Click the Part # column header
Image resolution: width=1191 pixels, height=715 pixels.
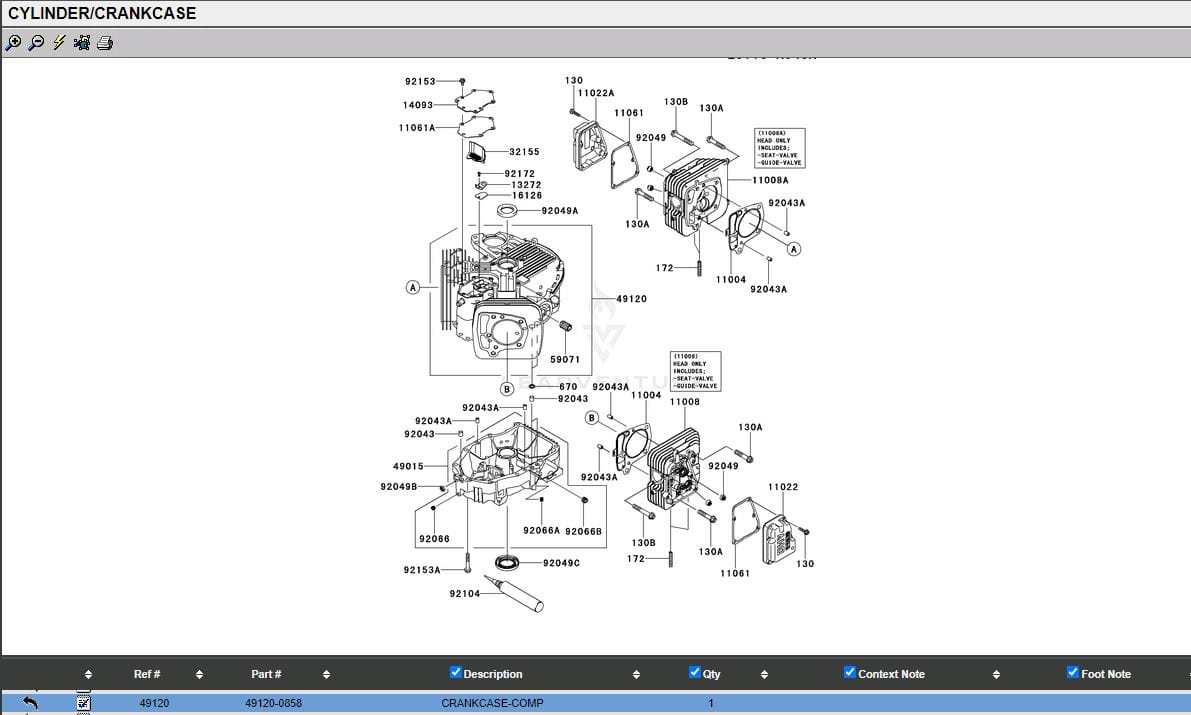click(266, 674)
